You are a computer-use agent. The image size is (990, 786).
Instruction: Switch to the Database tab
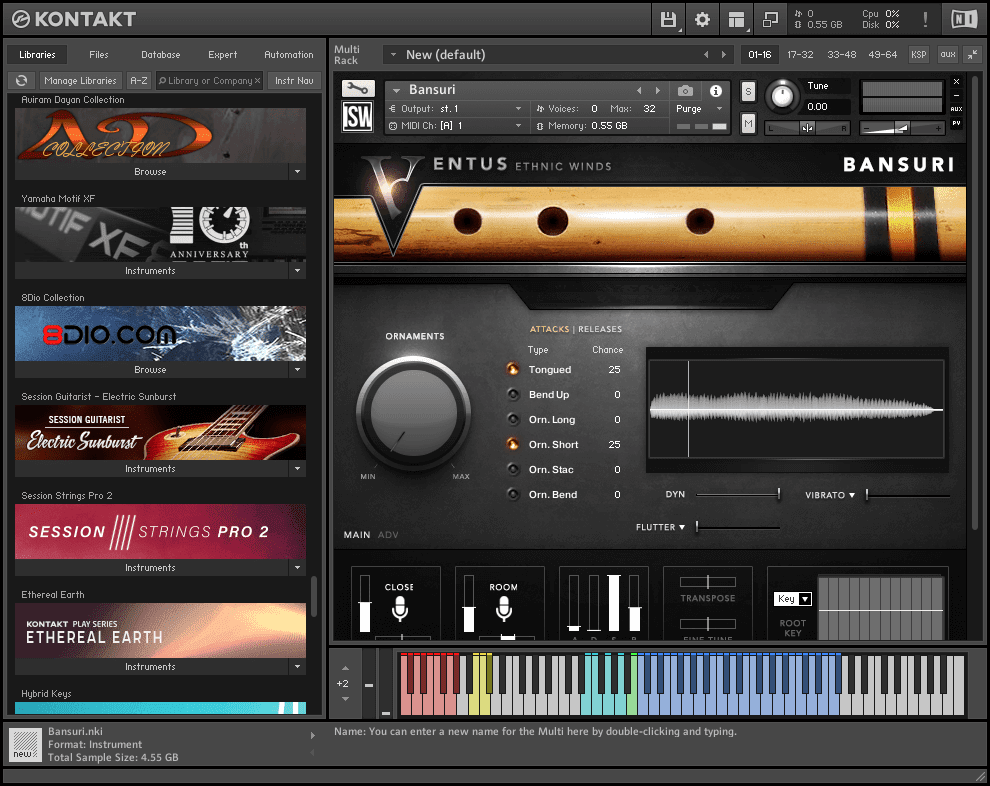pos(160,55)
